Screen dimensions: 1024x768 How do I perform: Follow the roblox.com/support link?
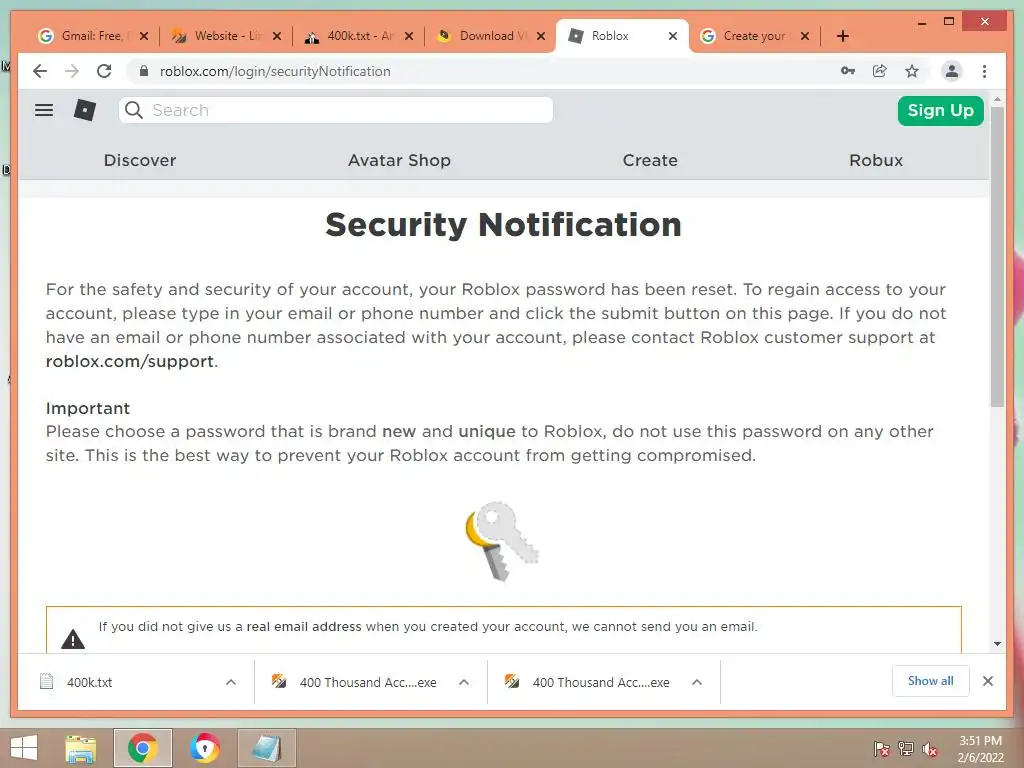pos(130,361)
